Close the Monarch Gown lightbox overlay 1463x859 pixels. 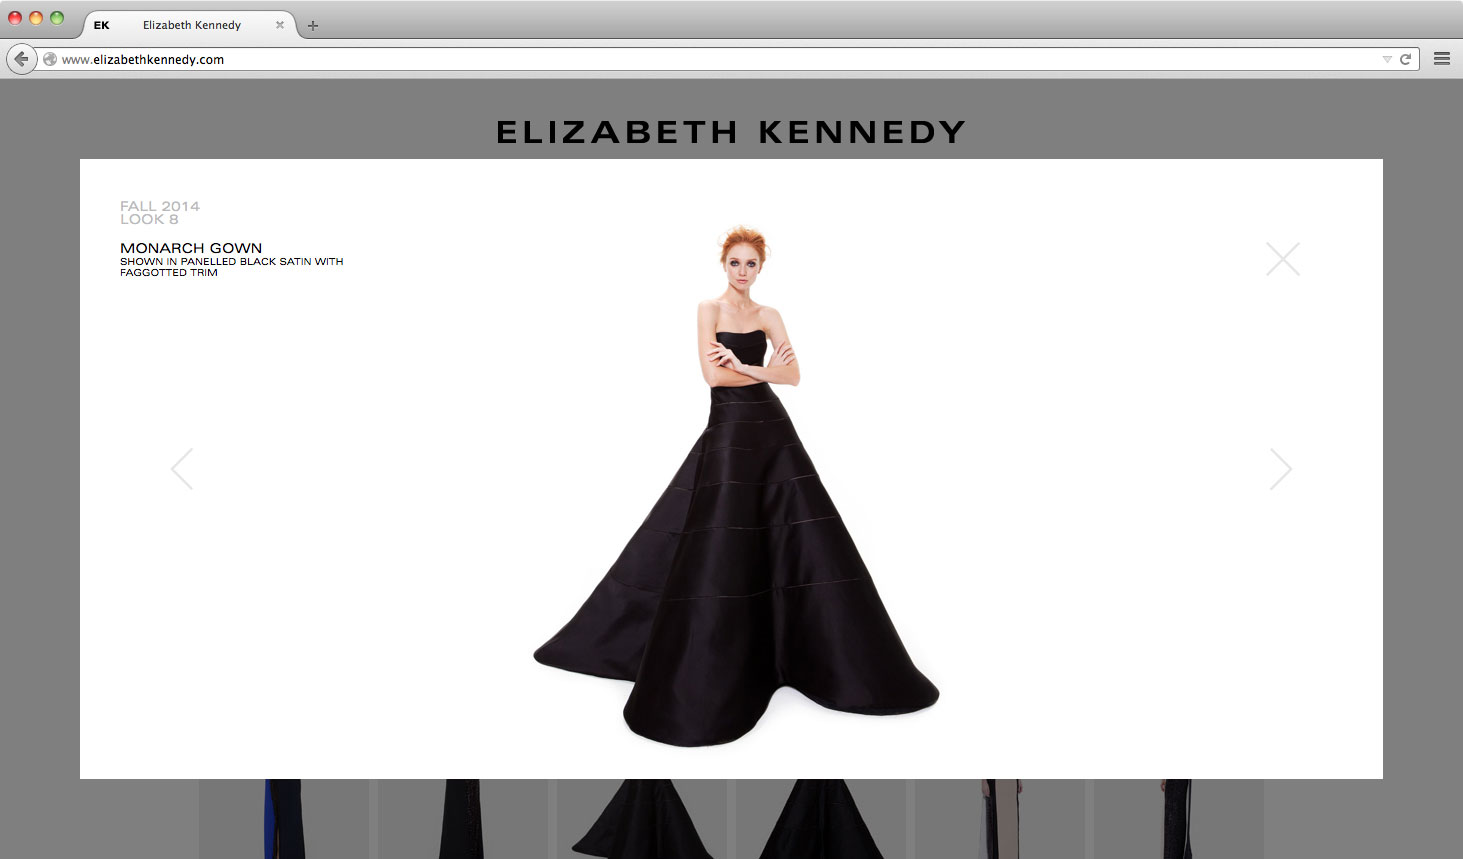(1282, 259)
